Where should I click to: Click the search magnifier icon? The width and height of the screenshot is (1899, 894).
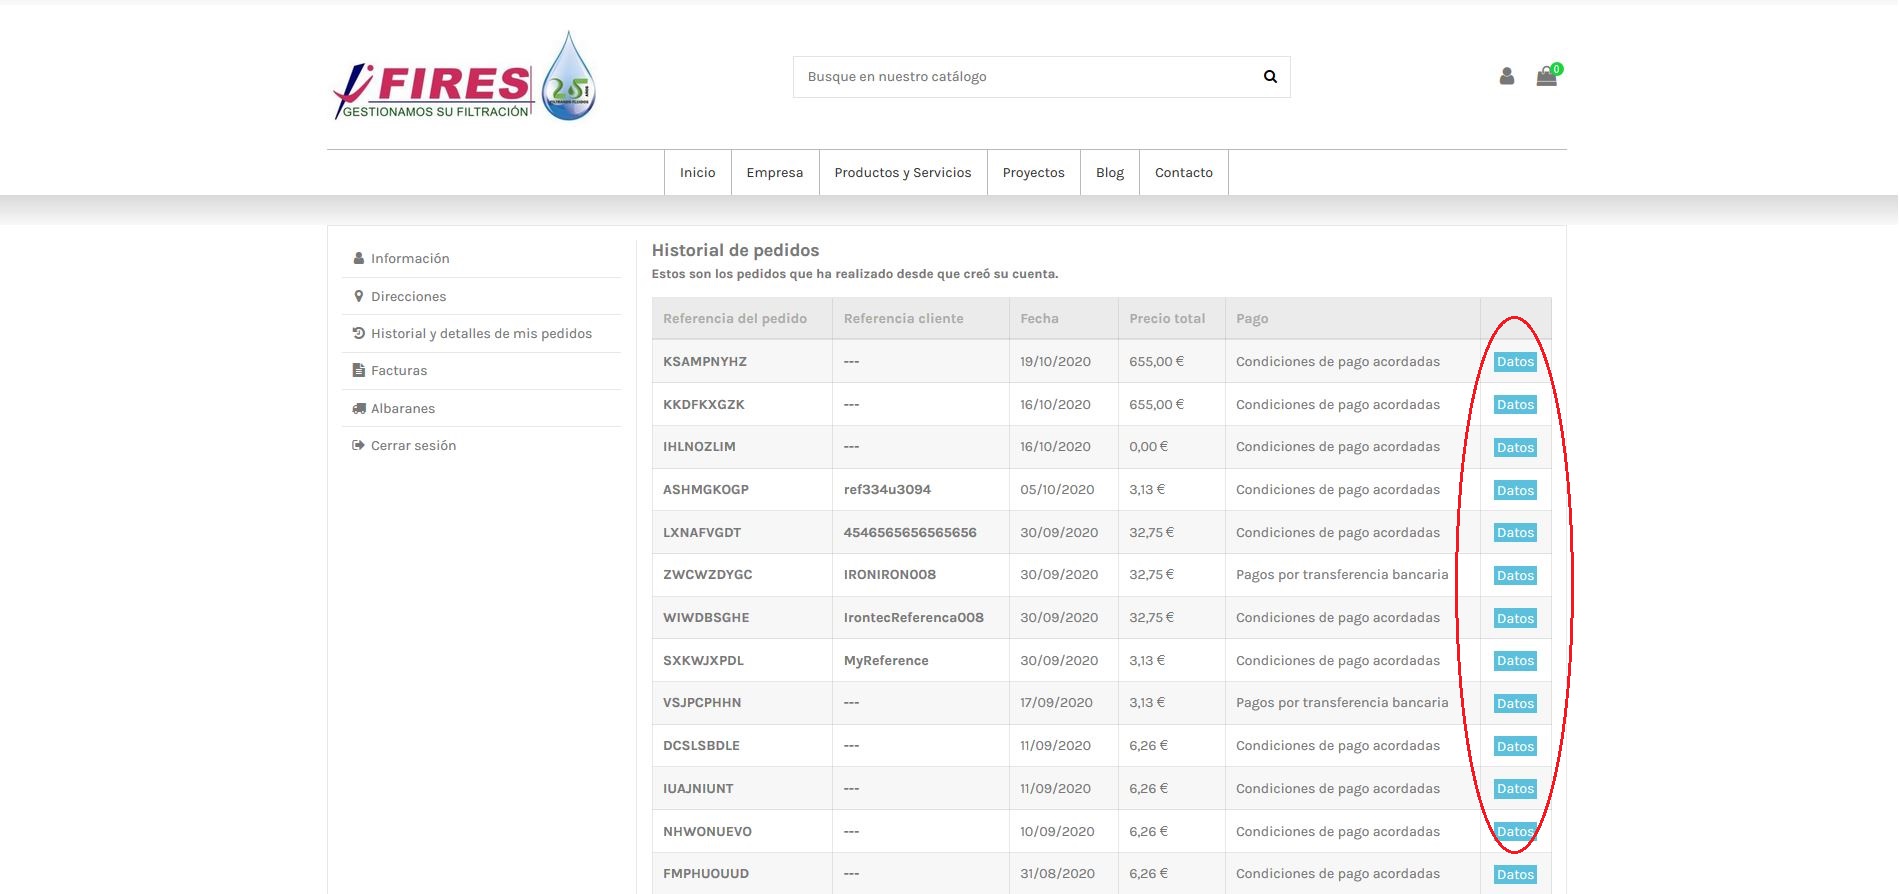pos(1270,77)
